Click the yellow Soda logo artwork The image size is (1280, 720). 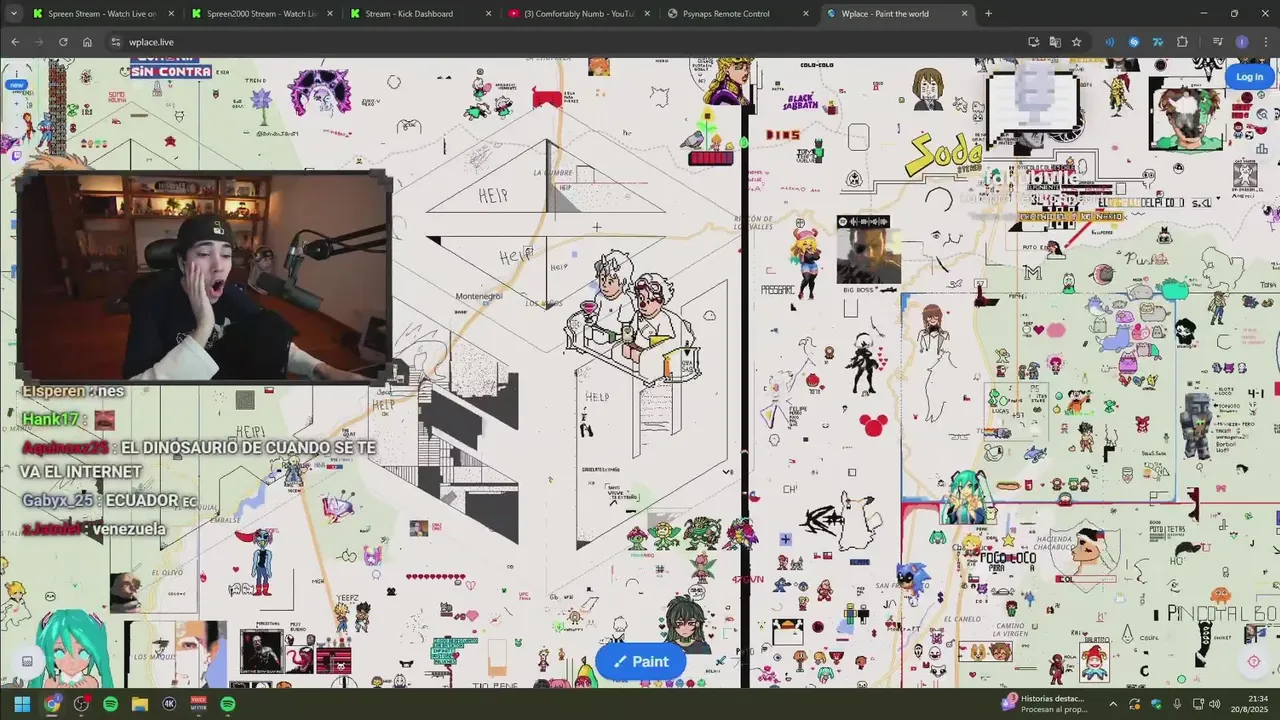click(x=944, y=155)
